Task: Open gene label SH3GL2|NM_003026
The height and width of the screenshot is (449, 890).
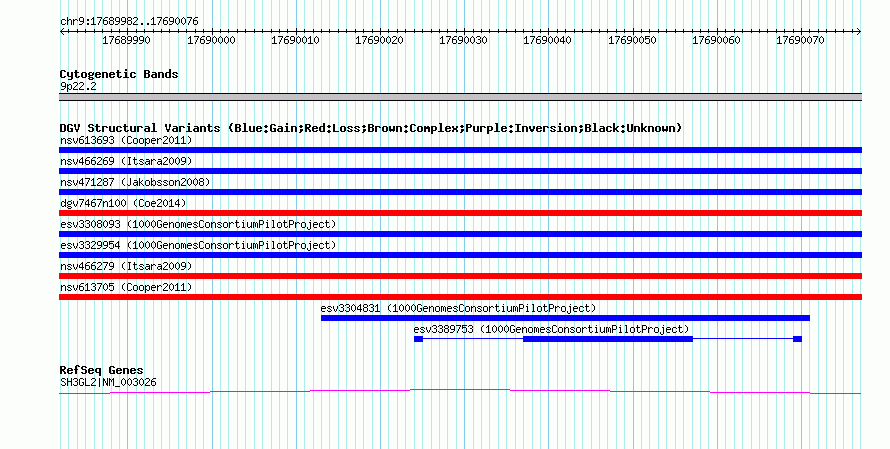Action: click(x=108, y=383)
